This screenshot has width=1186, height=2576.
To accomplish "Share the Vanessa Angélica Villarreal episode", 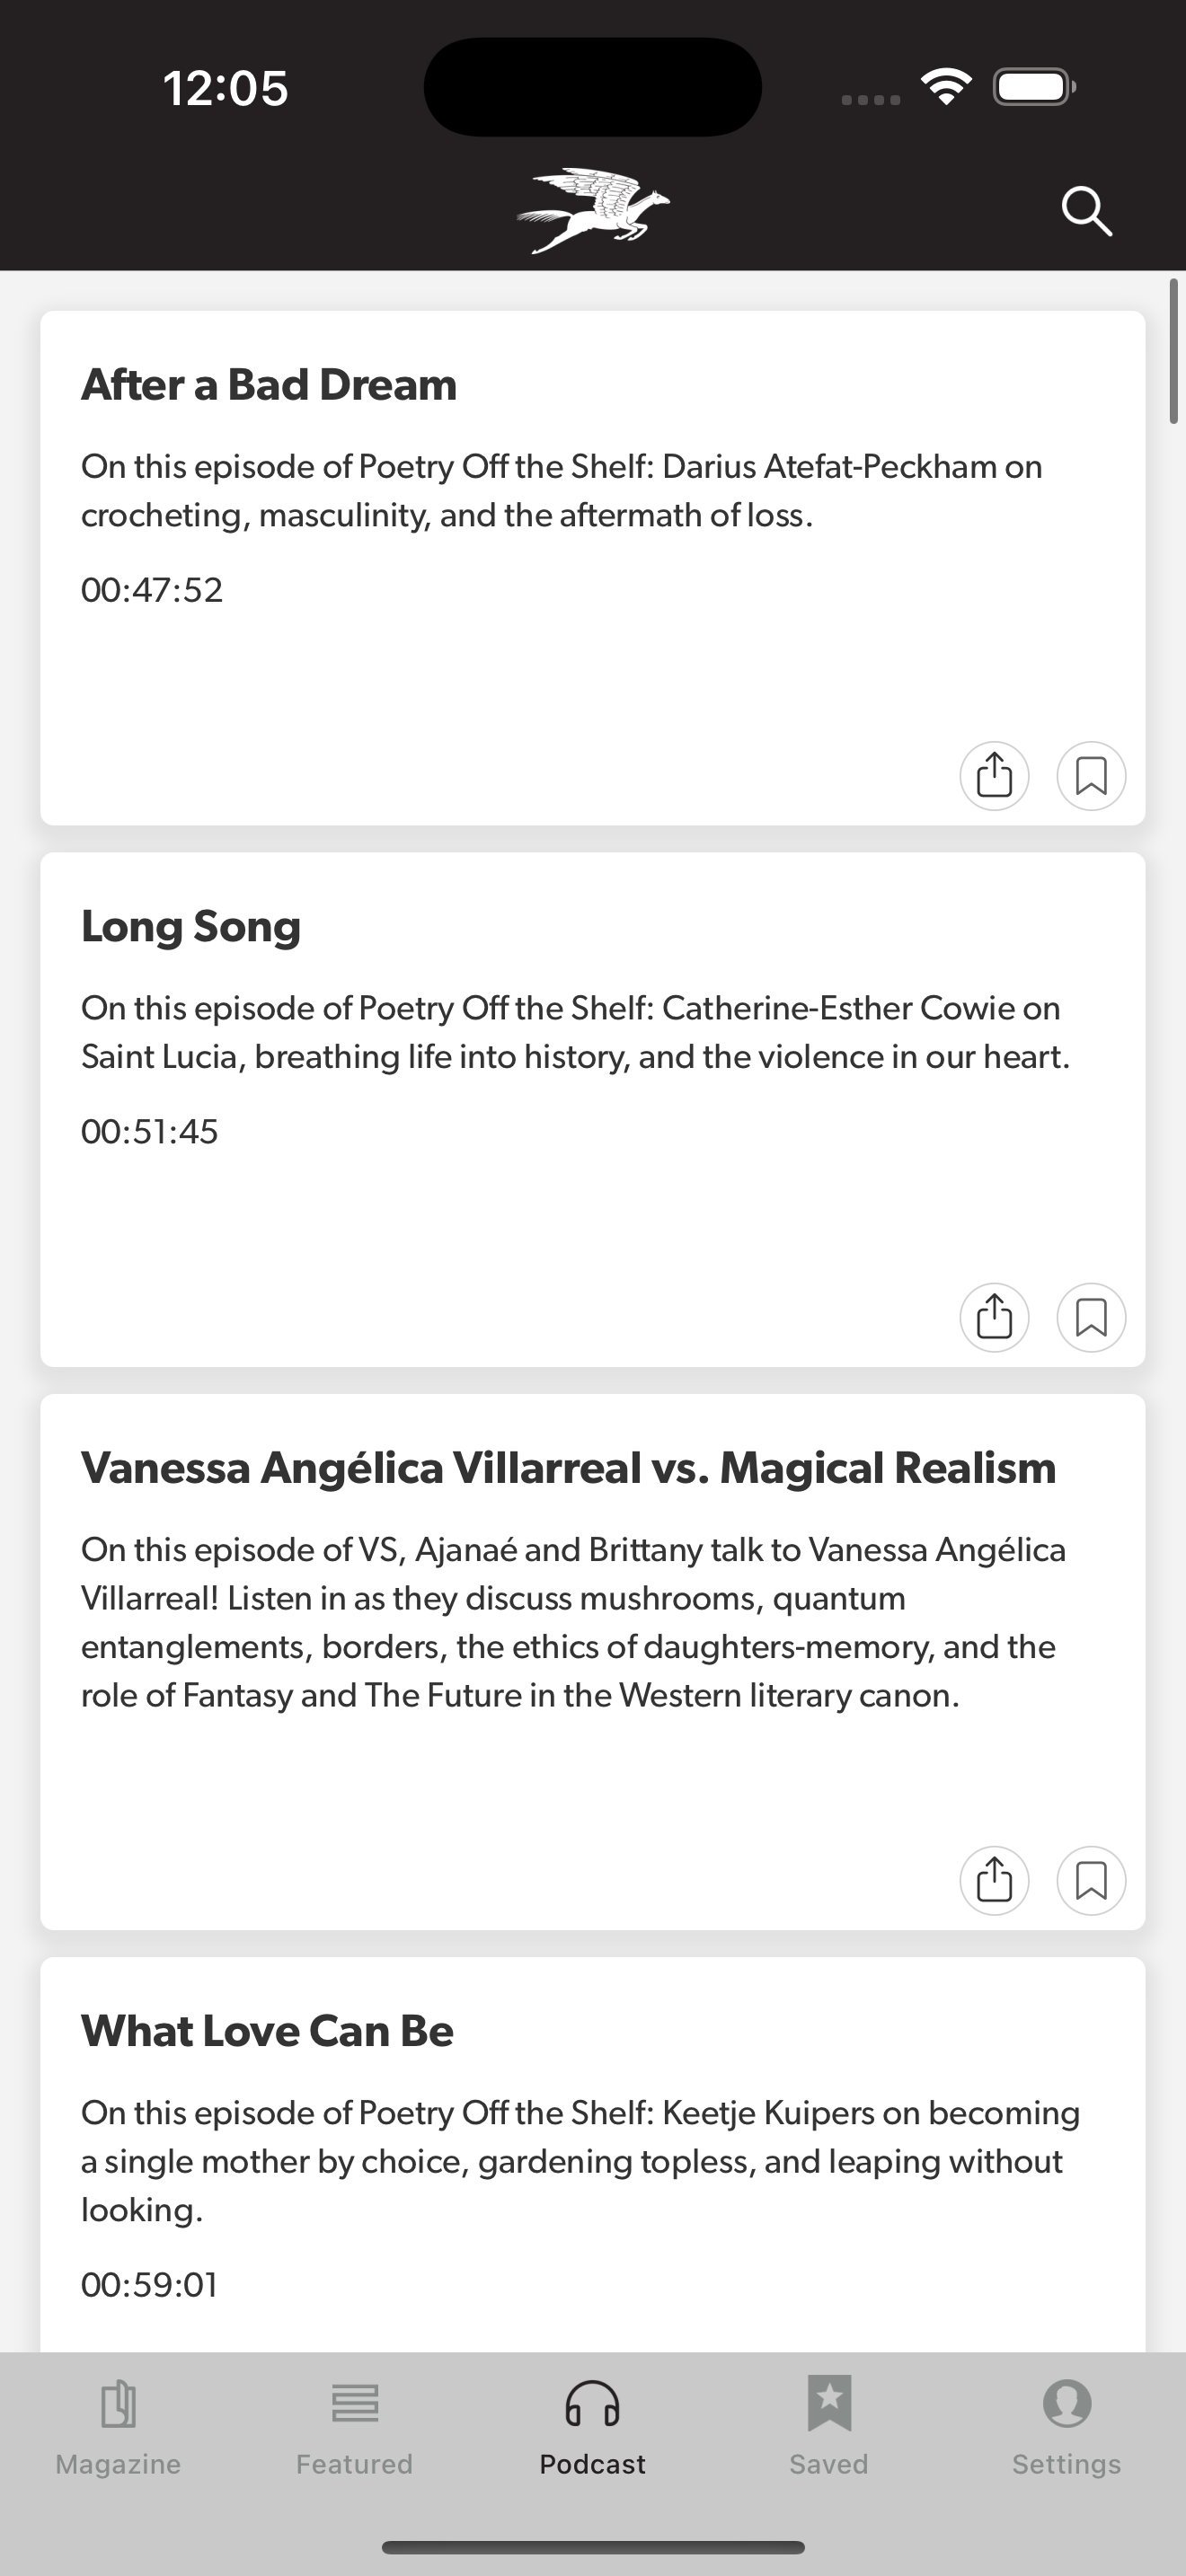I will pyautogui.click(x=994, y=1880).
